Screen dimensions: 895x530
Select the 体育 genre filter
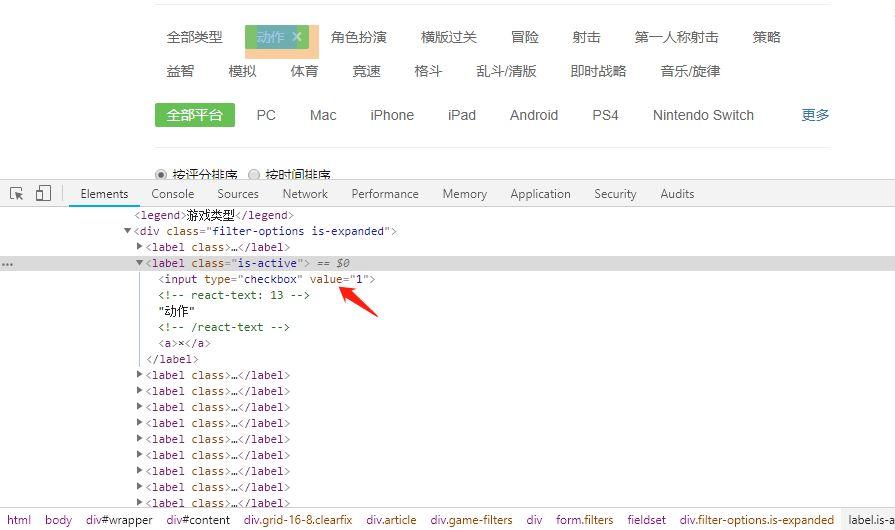(x=304, y=71)
